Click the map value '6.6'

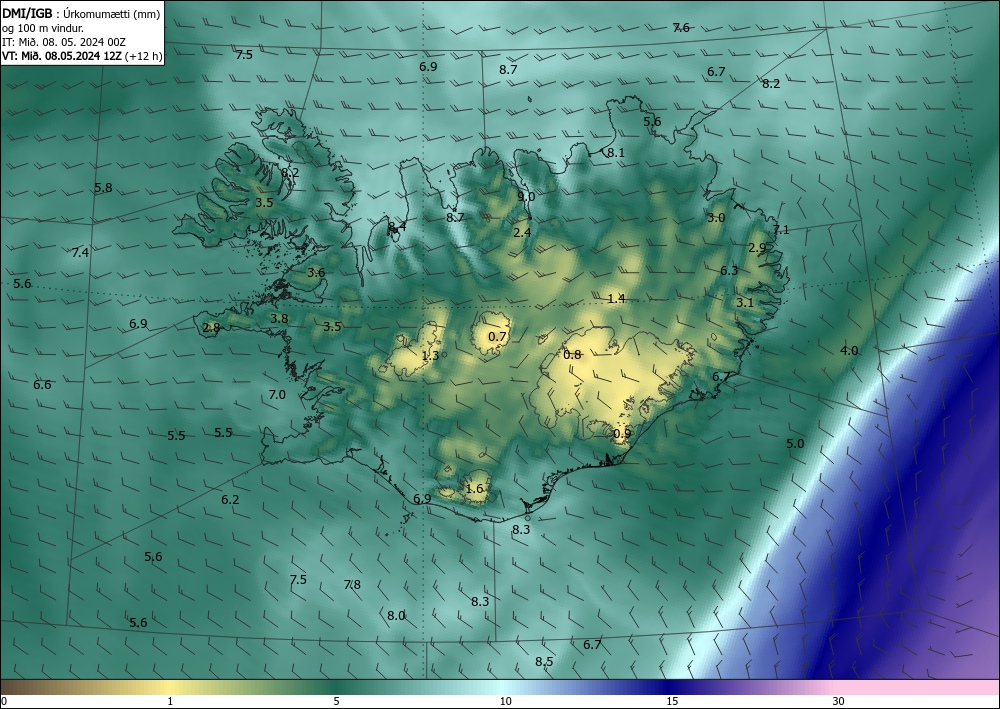click(x=42, y=385)
